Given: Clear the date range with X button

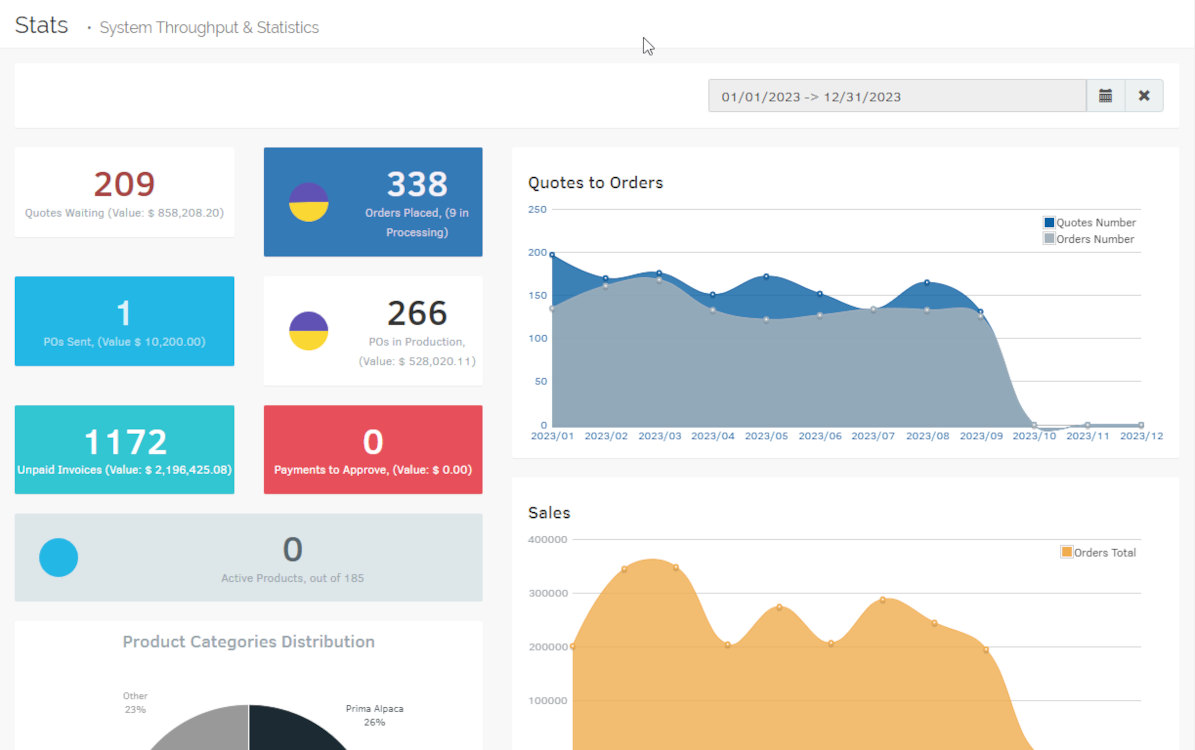Looking at the screenshot, I should (1144, 96).
